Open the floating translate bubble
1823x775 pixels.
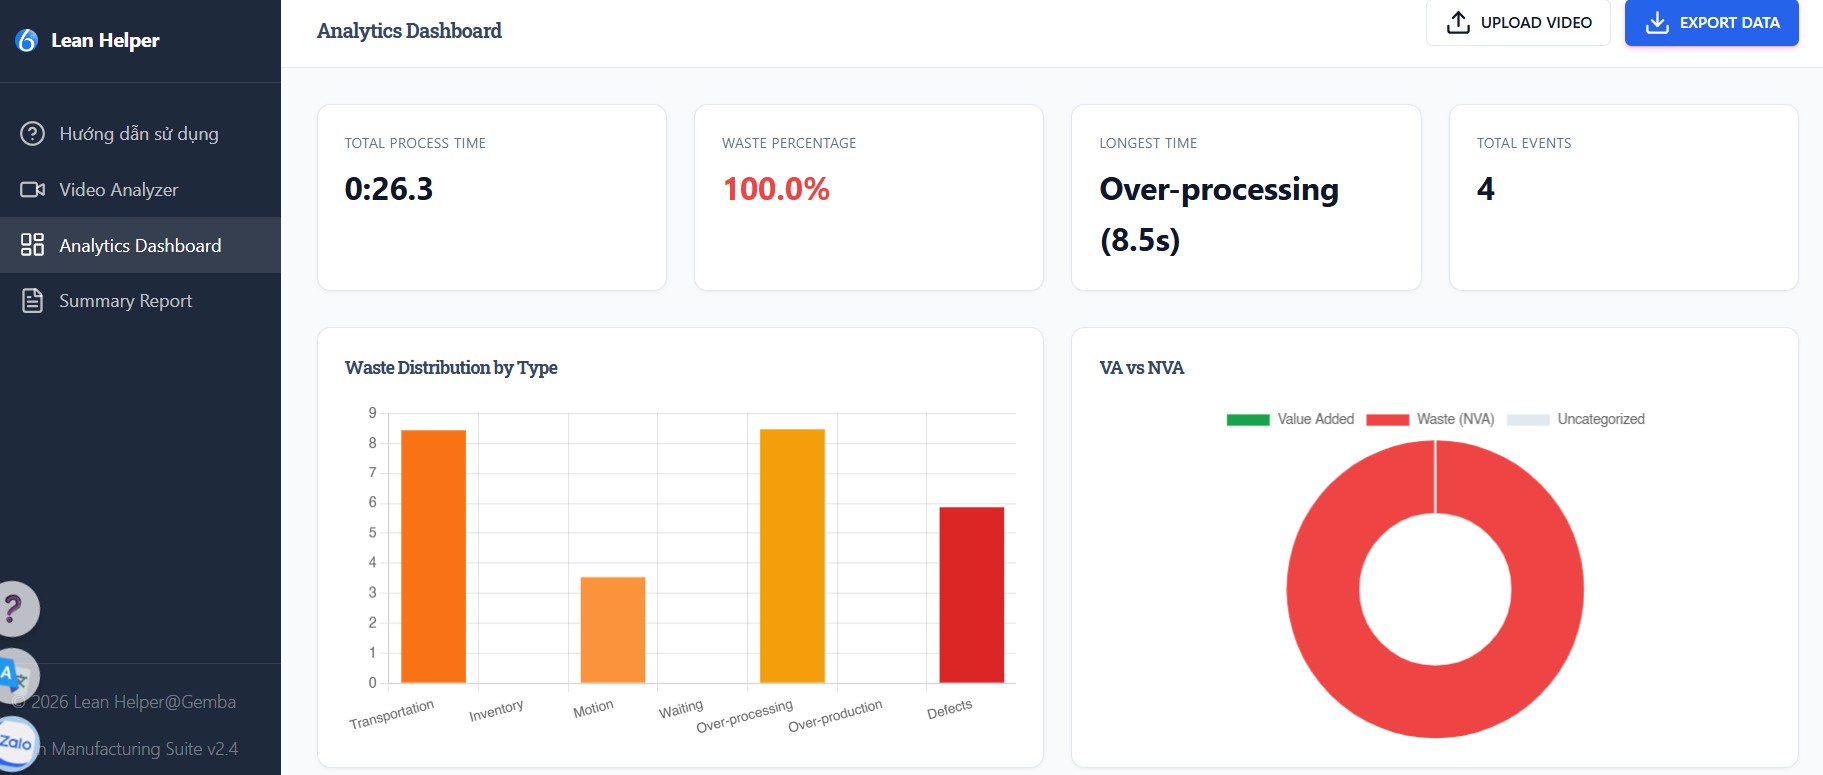pos(14,676)
